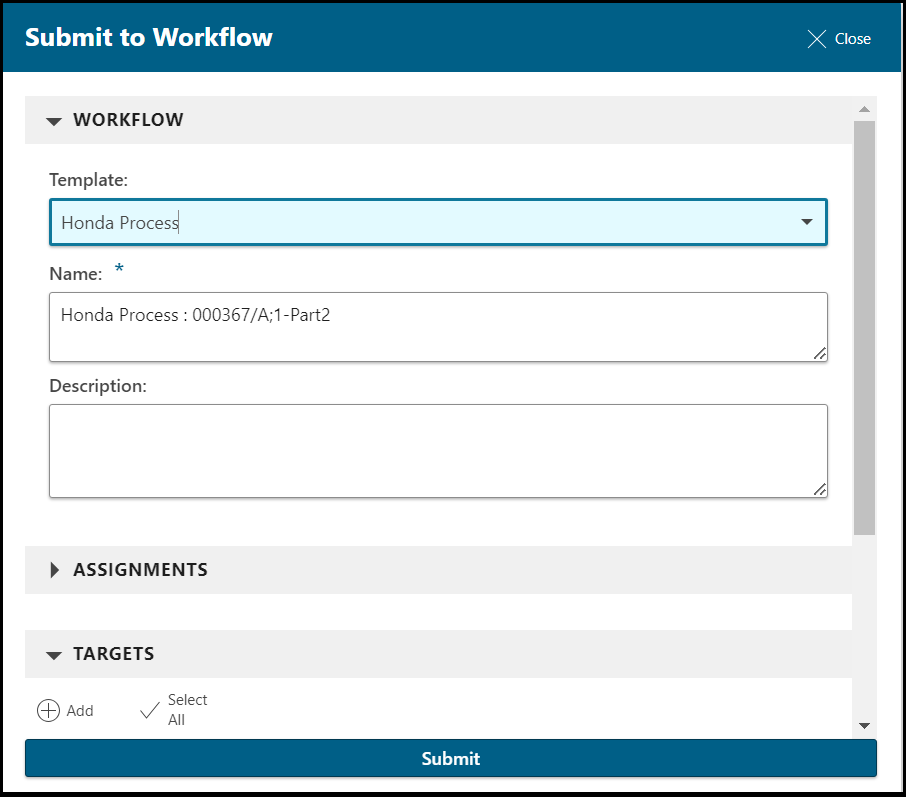Click the Select All checkmark icon
Viewport: 906px width, 797px height.
tap(150, 711)
